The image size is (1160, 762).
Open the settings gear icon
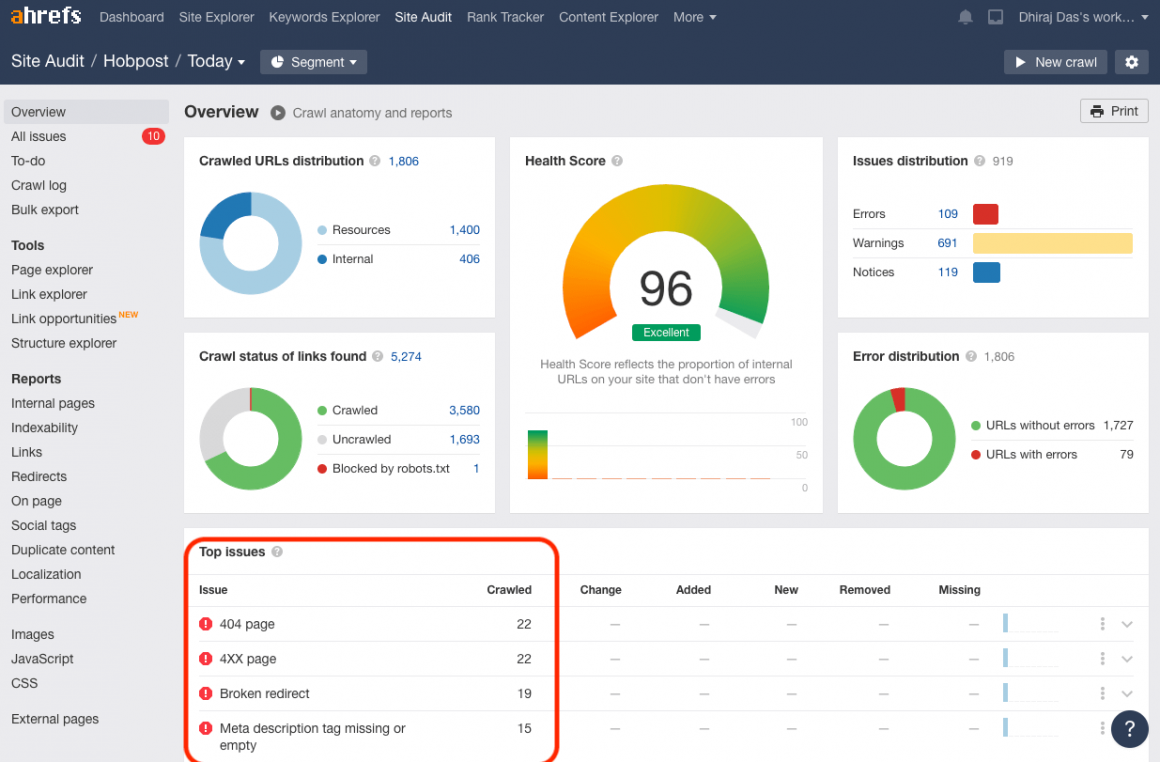tap(1131, 62)
